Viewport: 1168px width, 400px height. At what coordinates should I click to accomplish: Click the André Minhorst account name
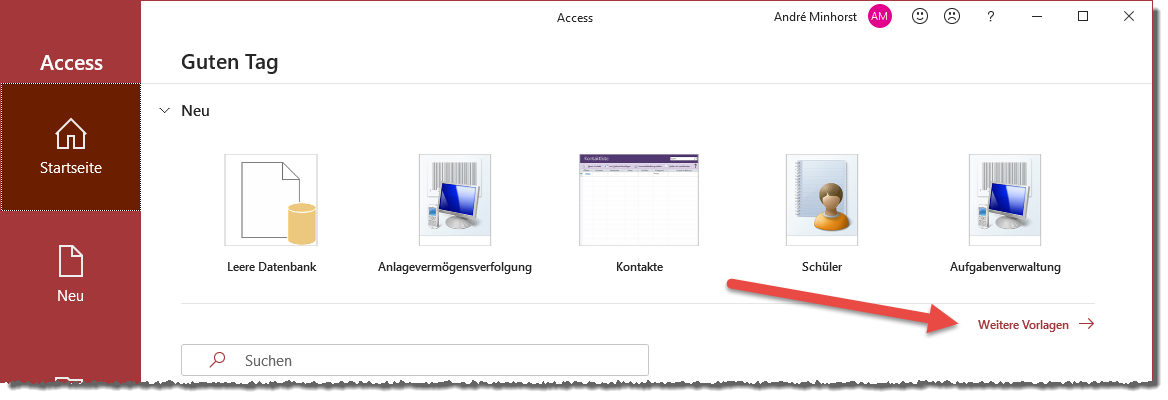815,16
